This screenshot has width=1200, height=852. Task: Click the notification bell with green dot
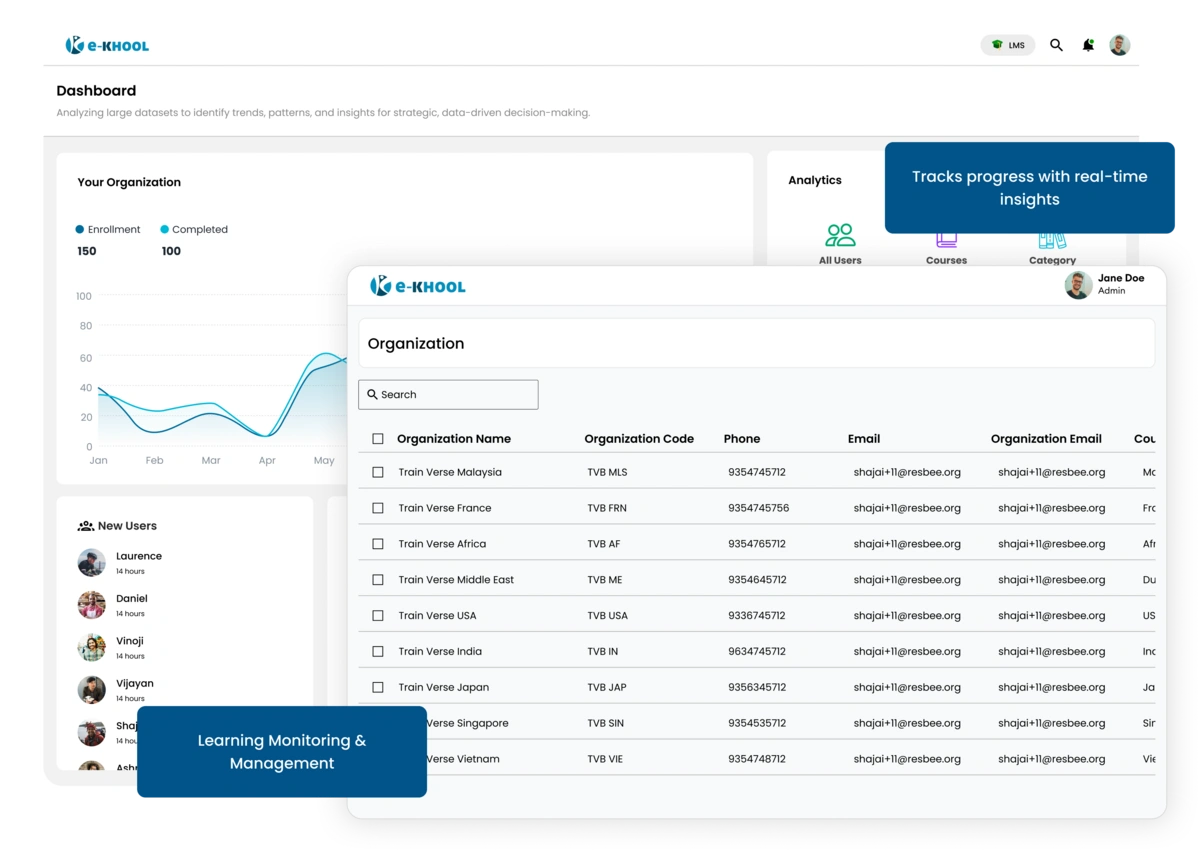(1089, 45)
